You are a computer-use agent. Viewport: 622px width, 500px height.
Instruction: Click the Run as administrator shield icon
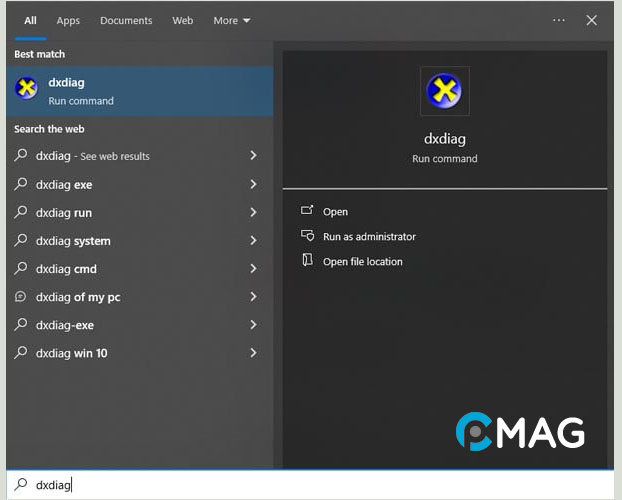[x=307, y=236]
